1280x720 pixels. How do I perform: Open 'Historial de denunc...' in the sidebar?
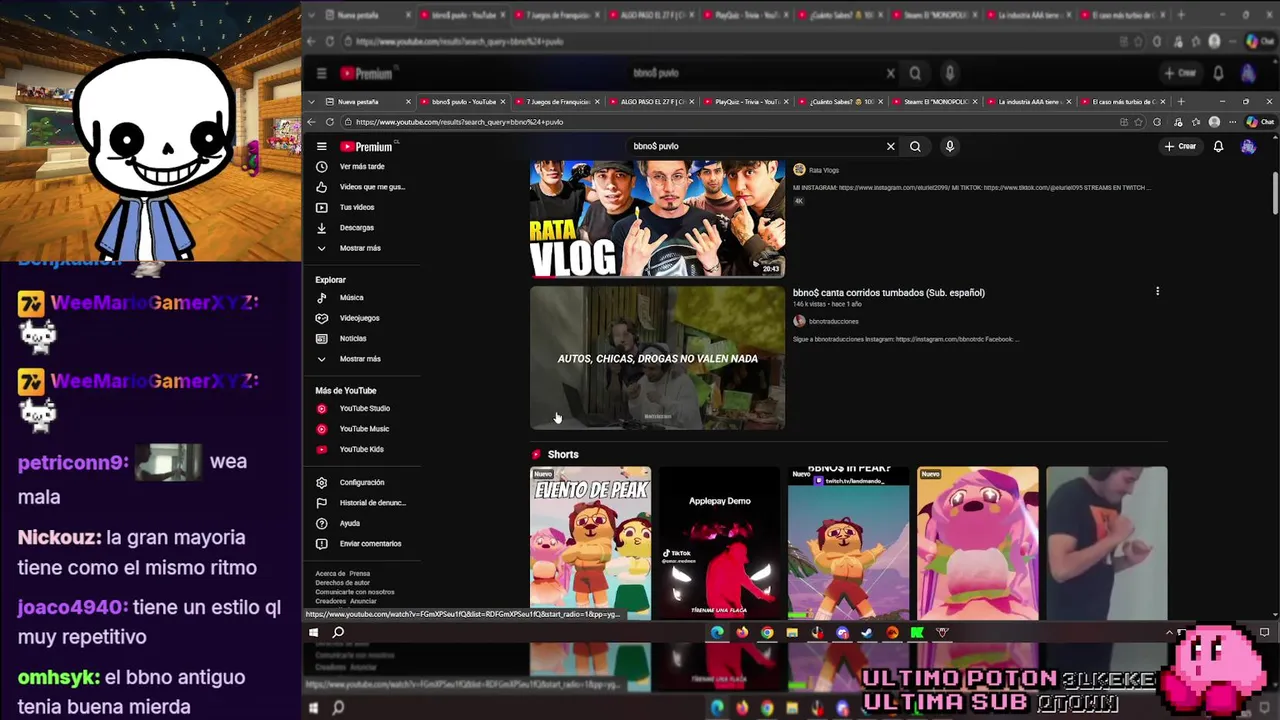coord(362,503)
